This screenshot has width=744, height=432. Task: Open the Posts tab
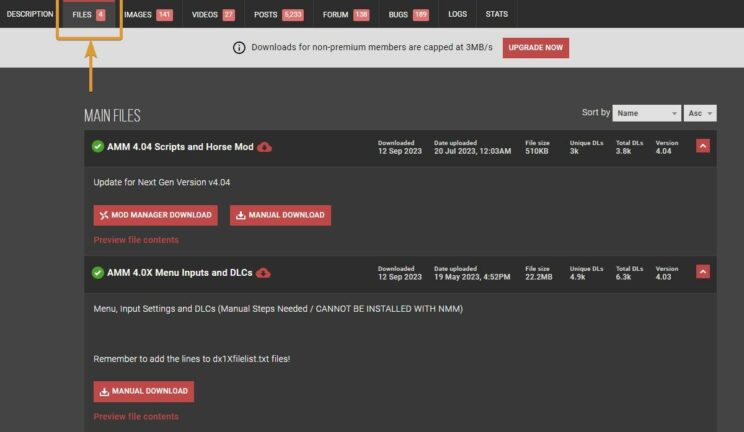coord(278,14)
